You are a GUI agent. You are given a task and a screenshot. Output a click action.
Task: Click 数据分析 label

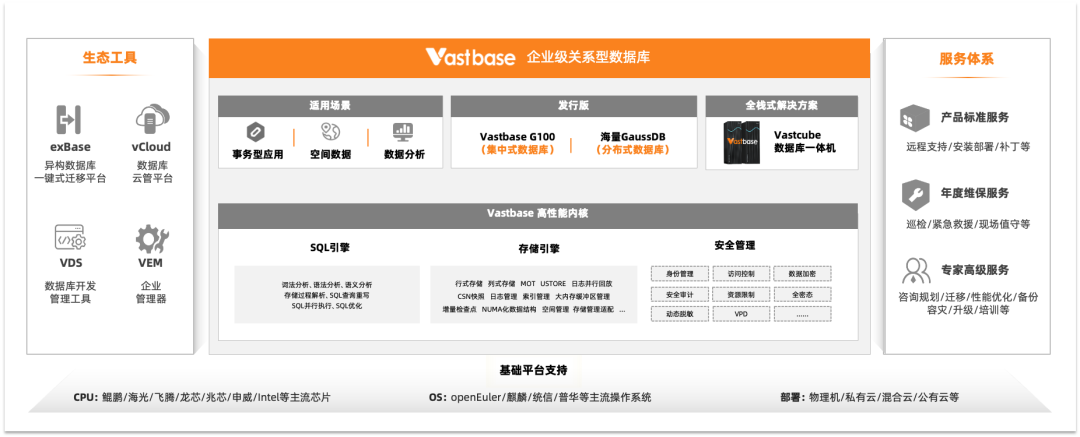[404, 154]
